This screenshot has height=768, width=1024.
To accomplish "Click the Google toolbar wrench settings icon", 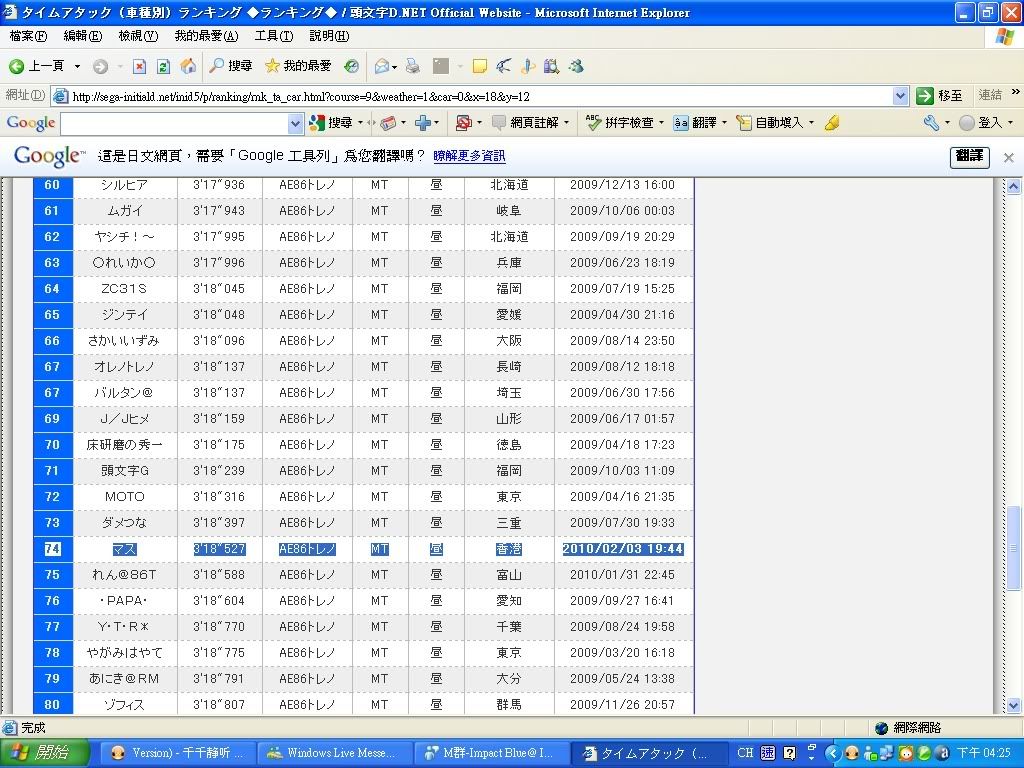I will (931, 123).
